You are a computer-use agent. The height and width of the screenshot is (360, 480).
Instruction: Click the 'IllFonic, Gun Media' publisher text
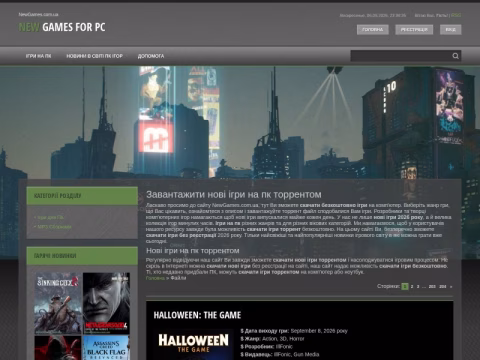[296, 355]
